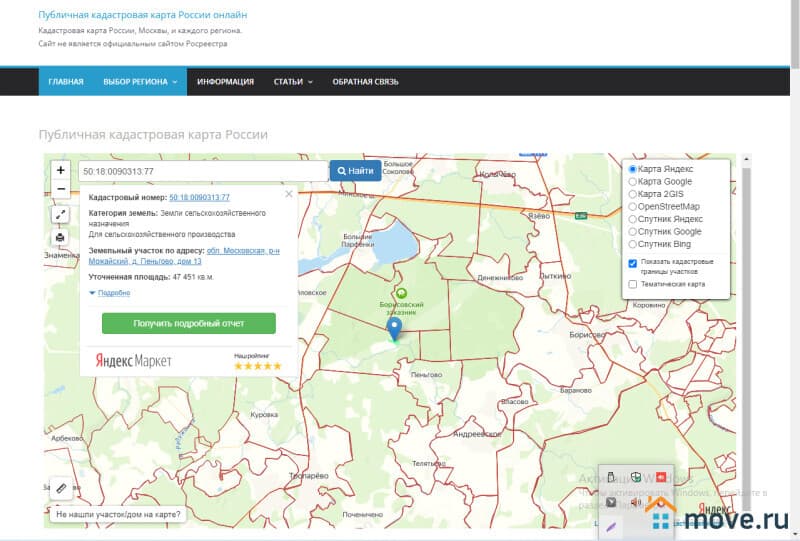
Task: Uncheck Показать кадастровые границы участков
Action: tap(633, 263)
